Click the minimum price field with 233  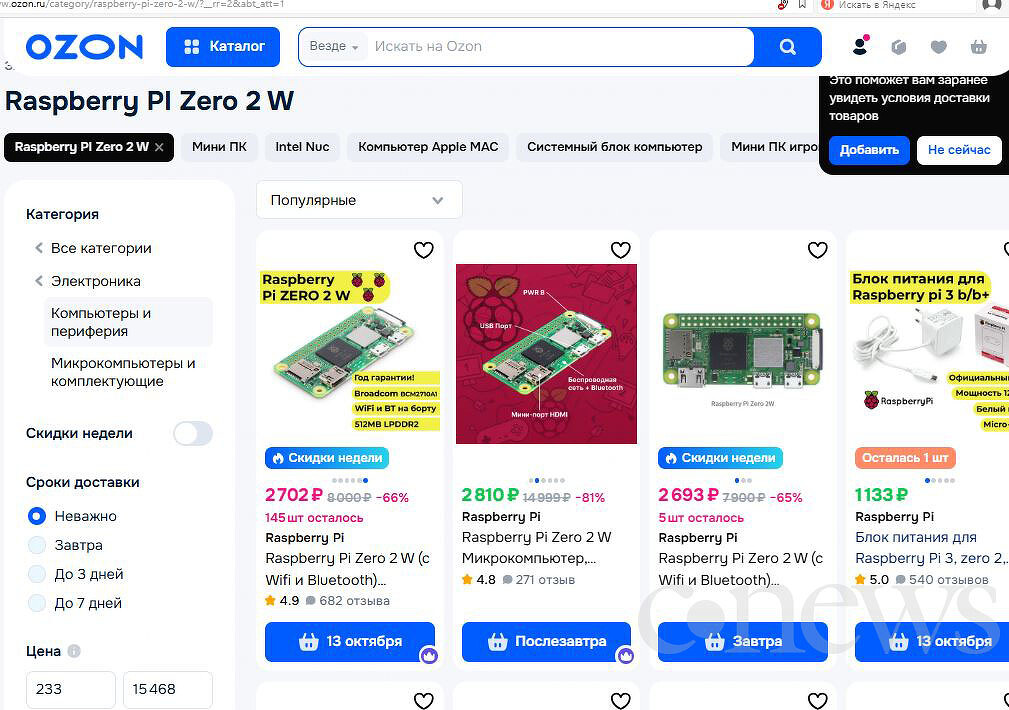point(71,689)
